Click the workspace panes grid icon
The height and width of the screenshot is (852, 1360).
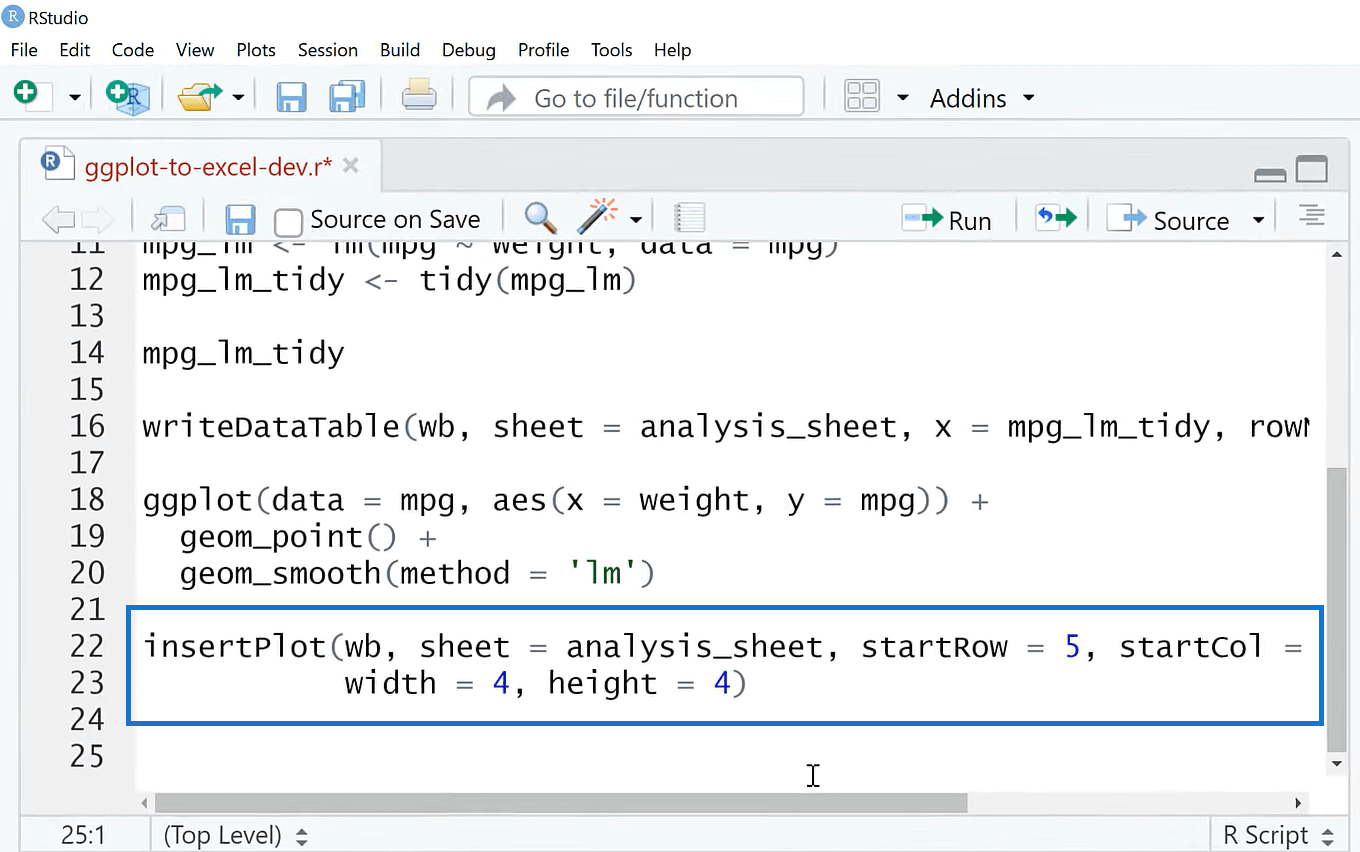coord(862,97)
